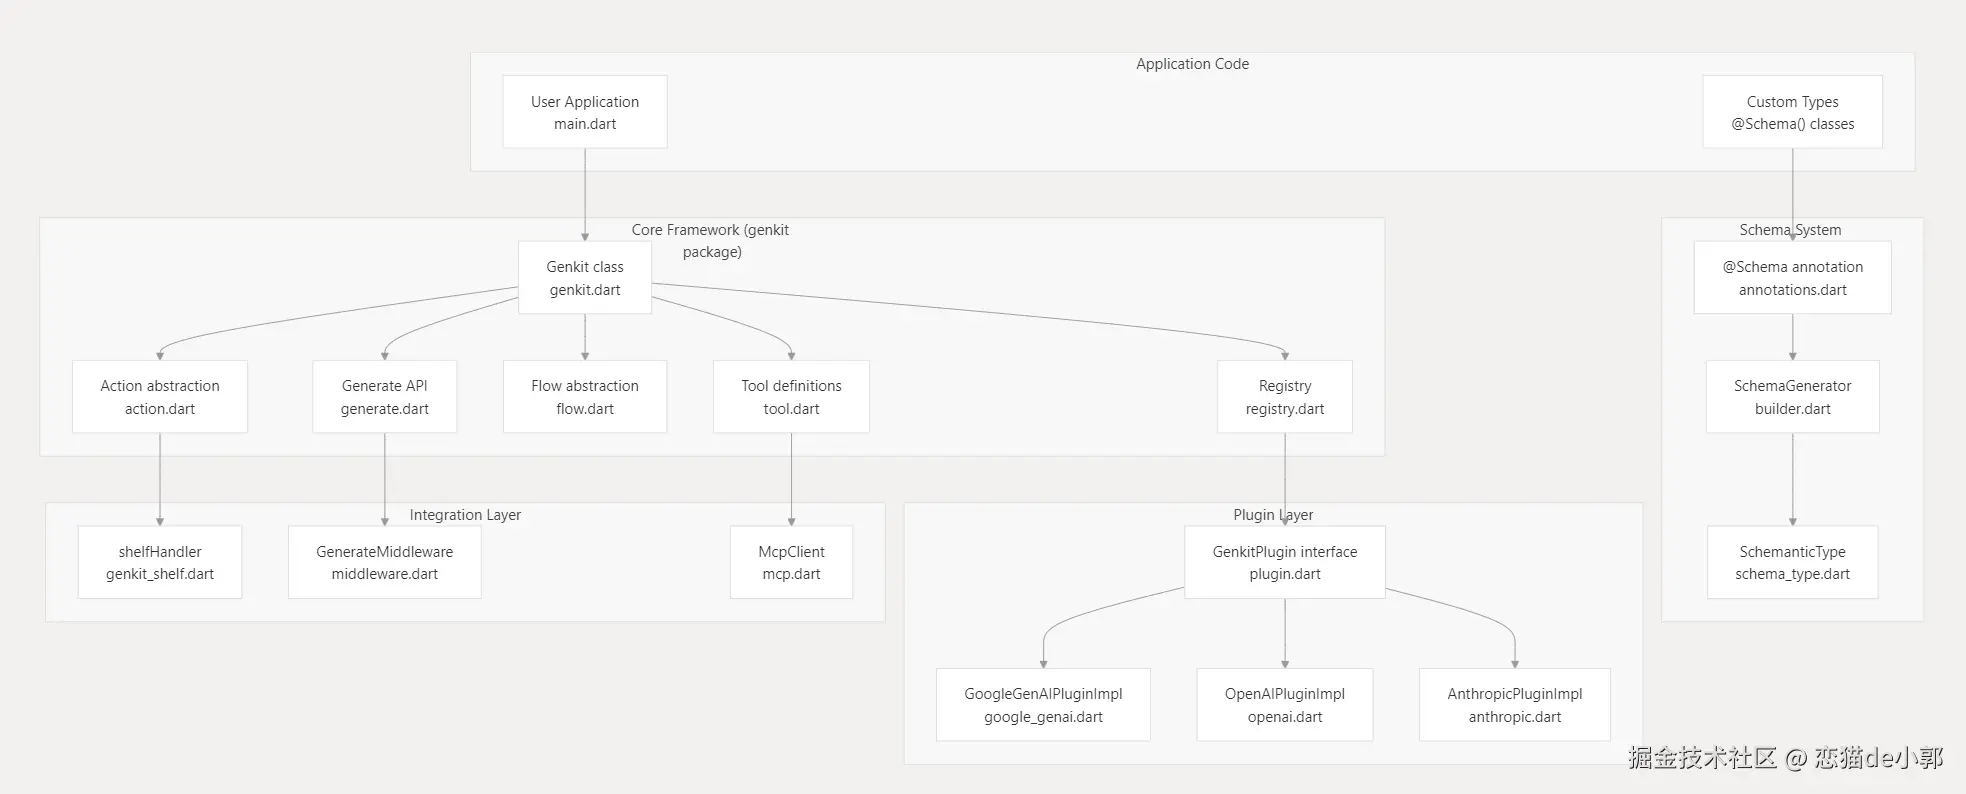Click the Application Code group label
The height and width of the screenshot is (794, 1966).
click(1192, 64)
